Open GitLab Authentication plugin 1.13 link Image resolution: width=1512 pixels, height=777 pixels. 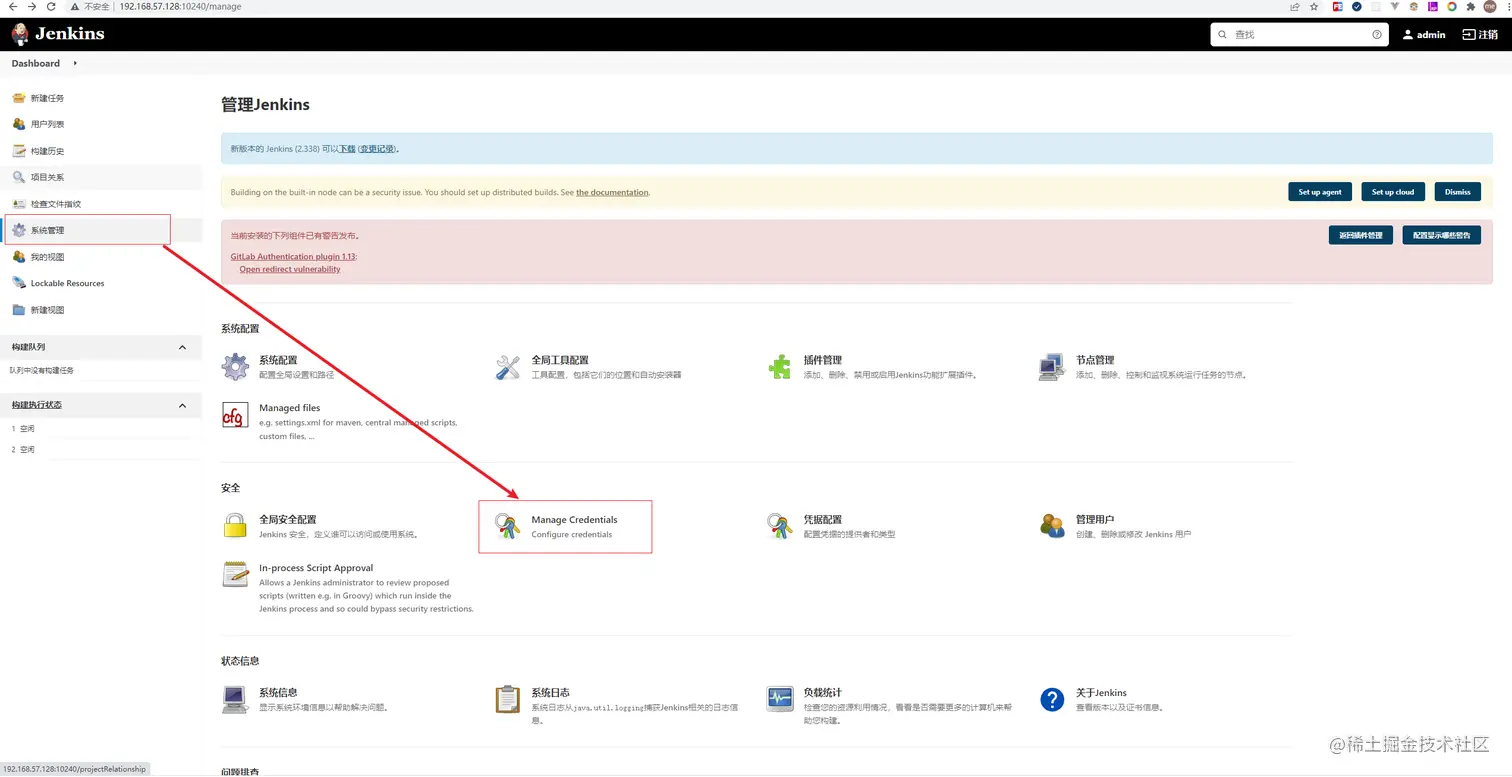click(293, 256)
